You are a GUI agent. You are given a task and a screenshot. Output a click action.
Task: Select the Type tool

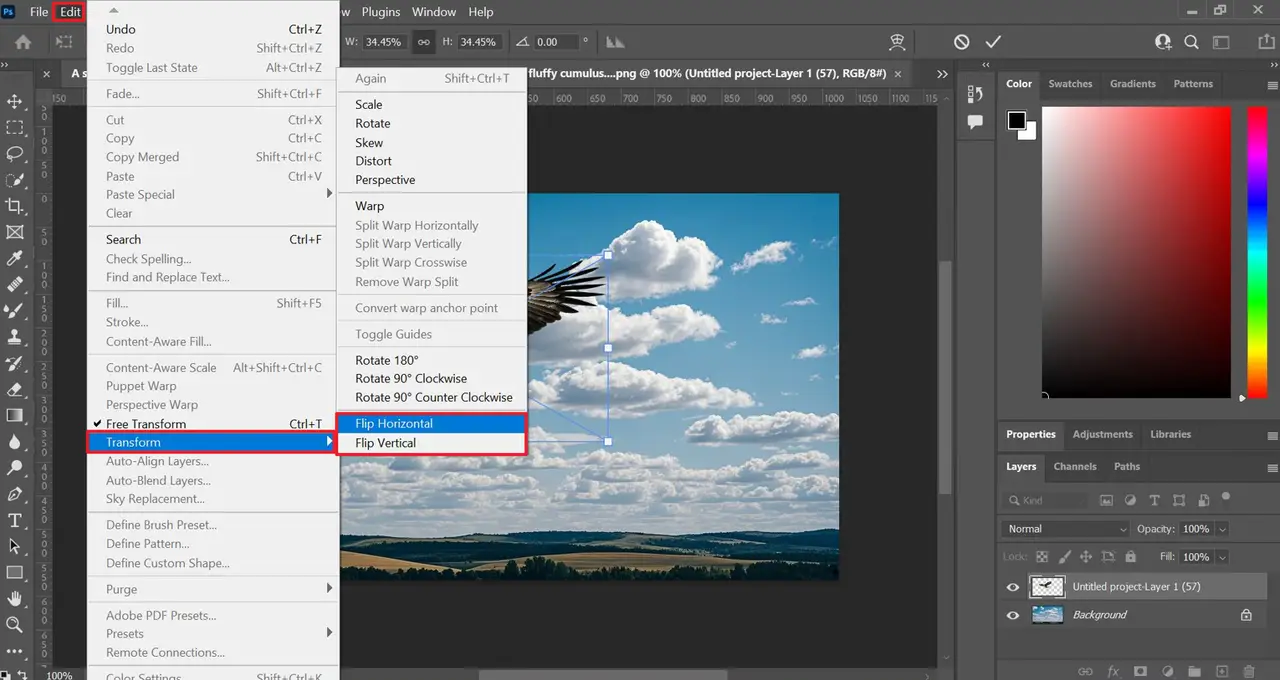coord(15,520)
